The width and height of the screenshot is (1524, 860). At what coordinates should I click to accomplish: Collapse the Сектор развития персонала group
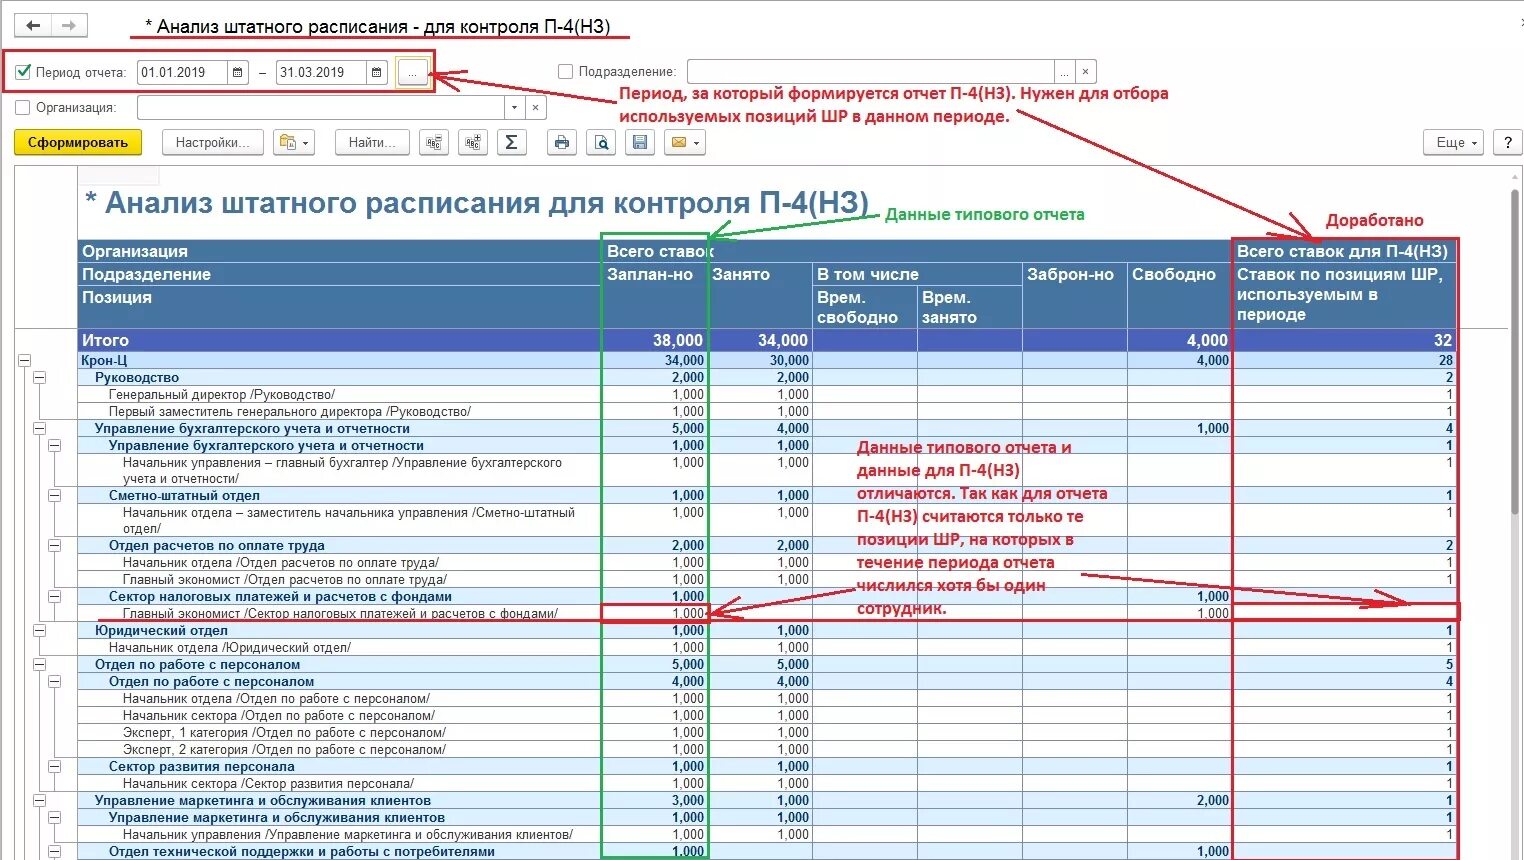tap(54, 766)
